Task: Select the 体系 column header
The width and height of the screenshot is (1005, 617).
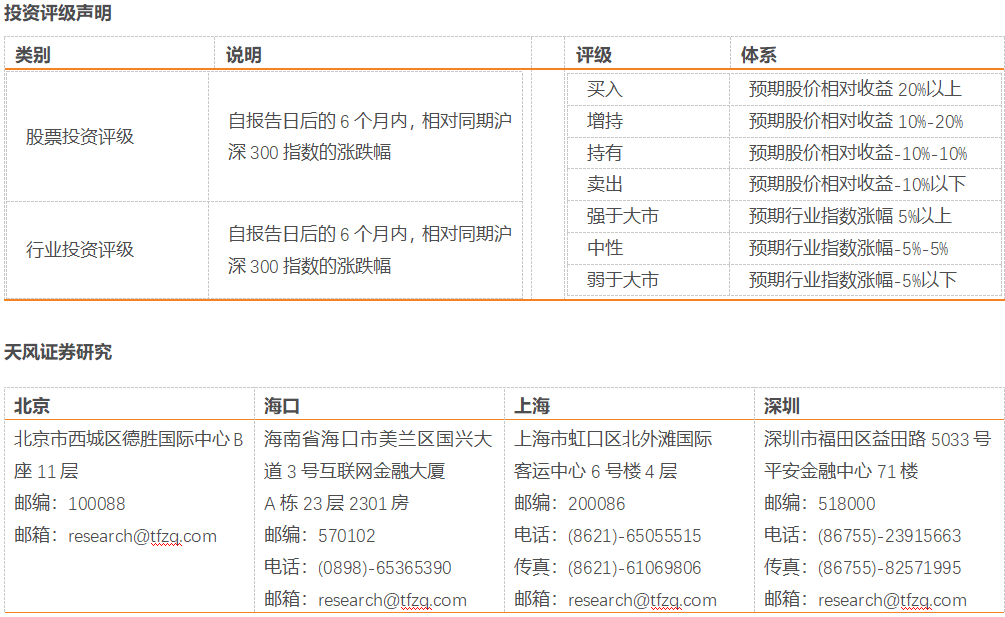Action: (x=759, y=55)
